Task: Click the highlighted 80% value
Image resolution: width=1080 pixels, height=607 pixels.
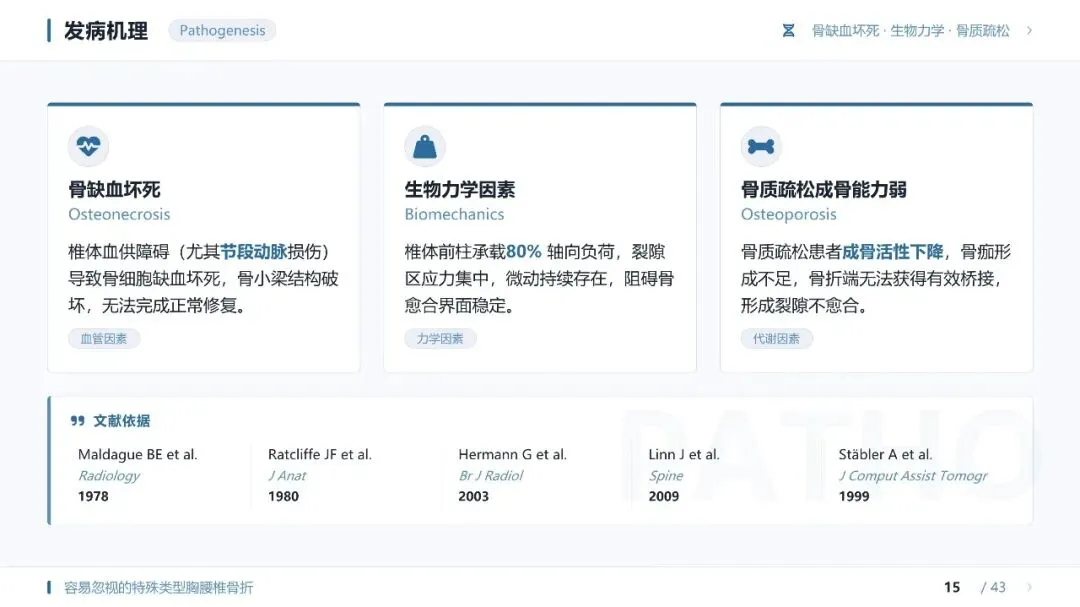Action: tap(523, 251)
